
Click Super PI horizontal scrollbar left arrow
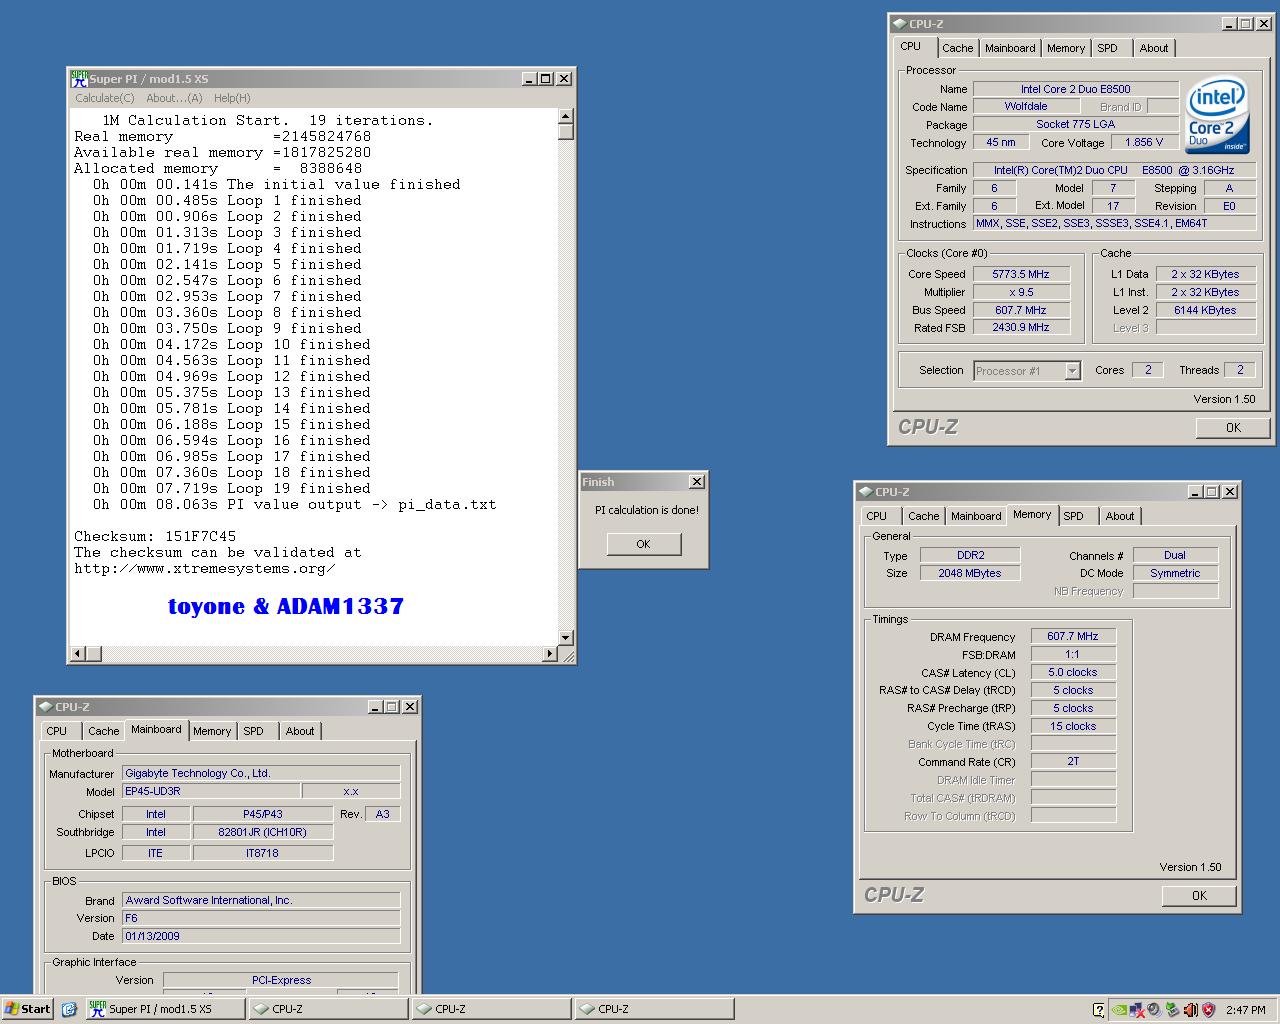click(x=77, y=654)
